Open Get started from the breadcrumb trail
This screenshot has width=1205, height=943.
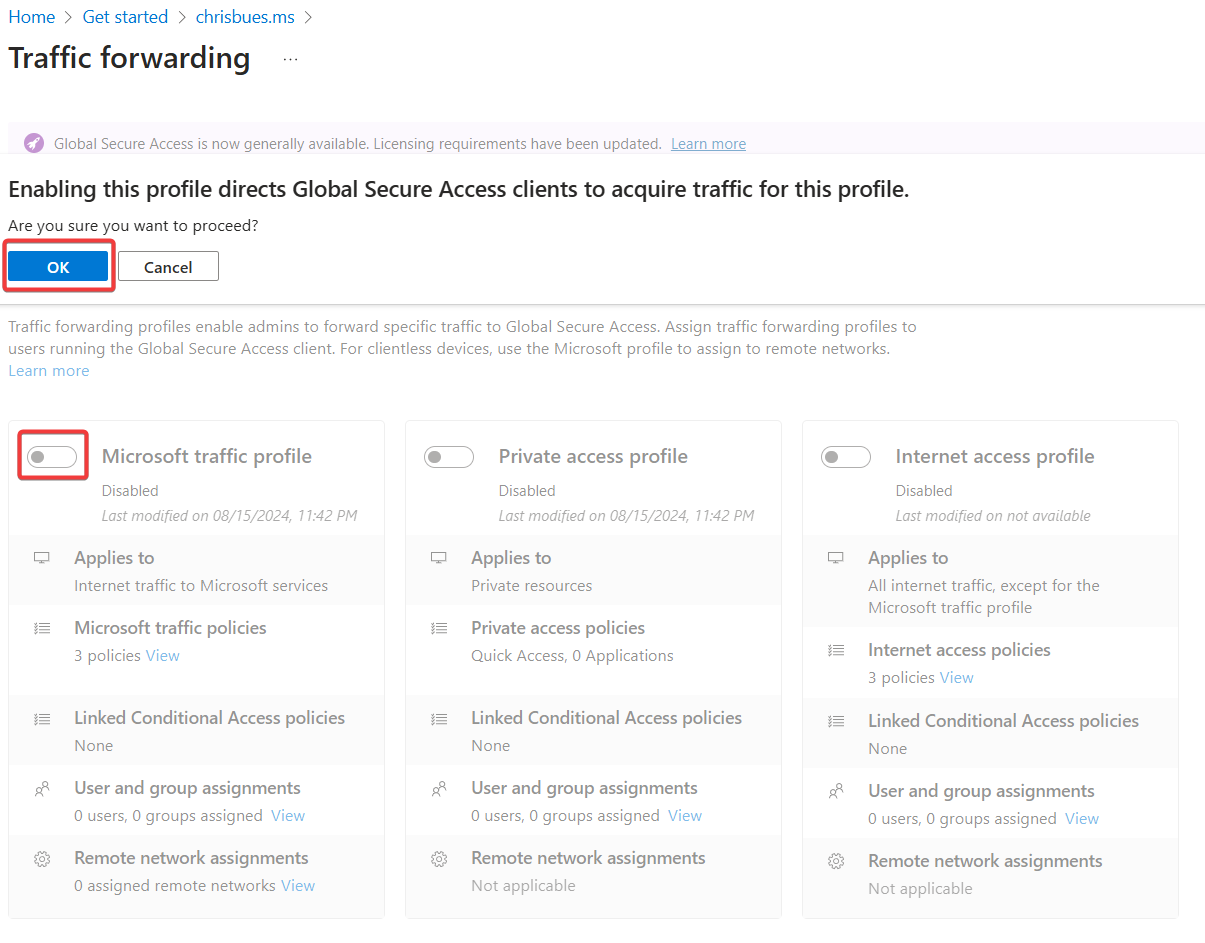125,16
